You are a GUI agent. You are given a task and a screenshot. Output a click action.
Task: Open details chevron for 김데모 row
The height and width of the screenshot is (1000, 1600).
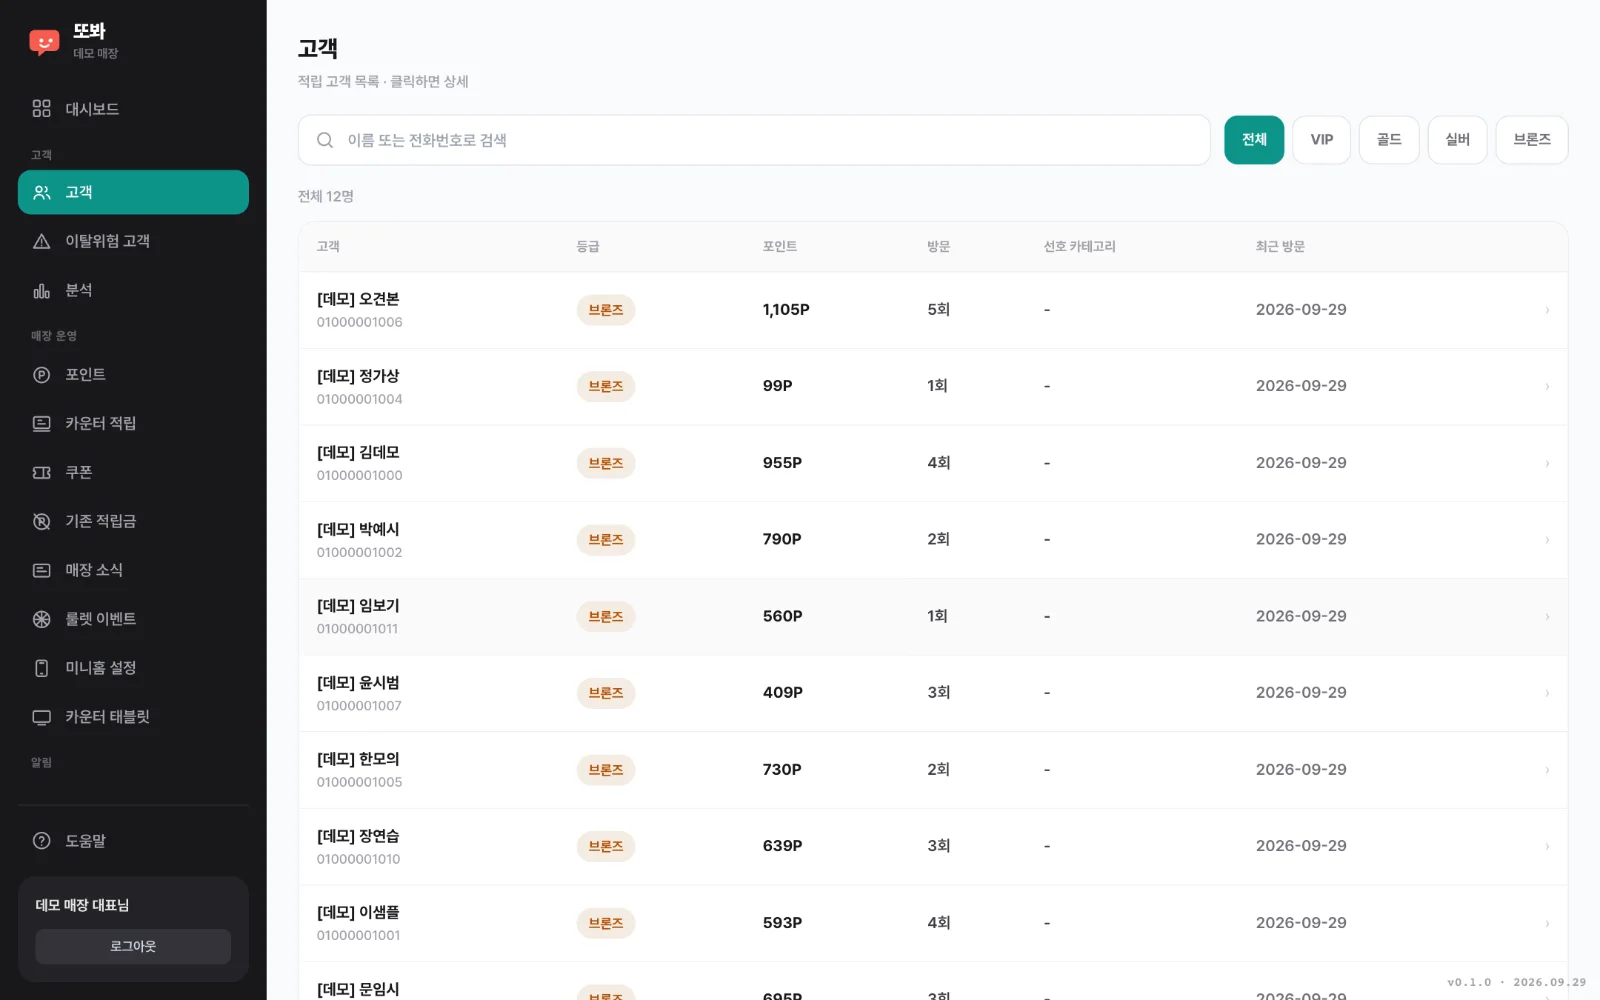(1547, 463)
